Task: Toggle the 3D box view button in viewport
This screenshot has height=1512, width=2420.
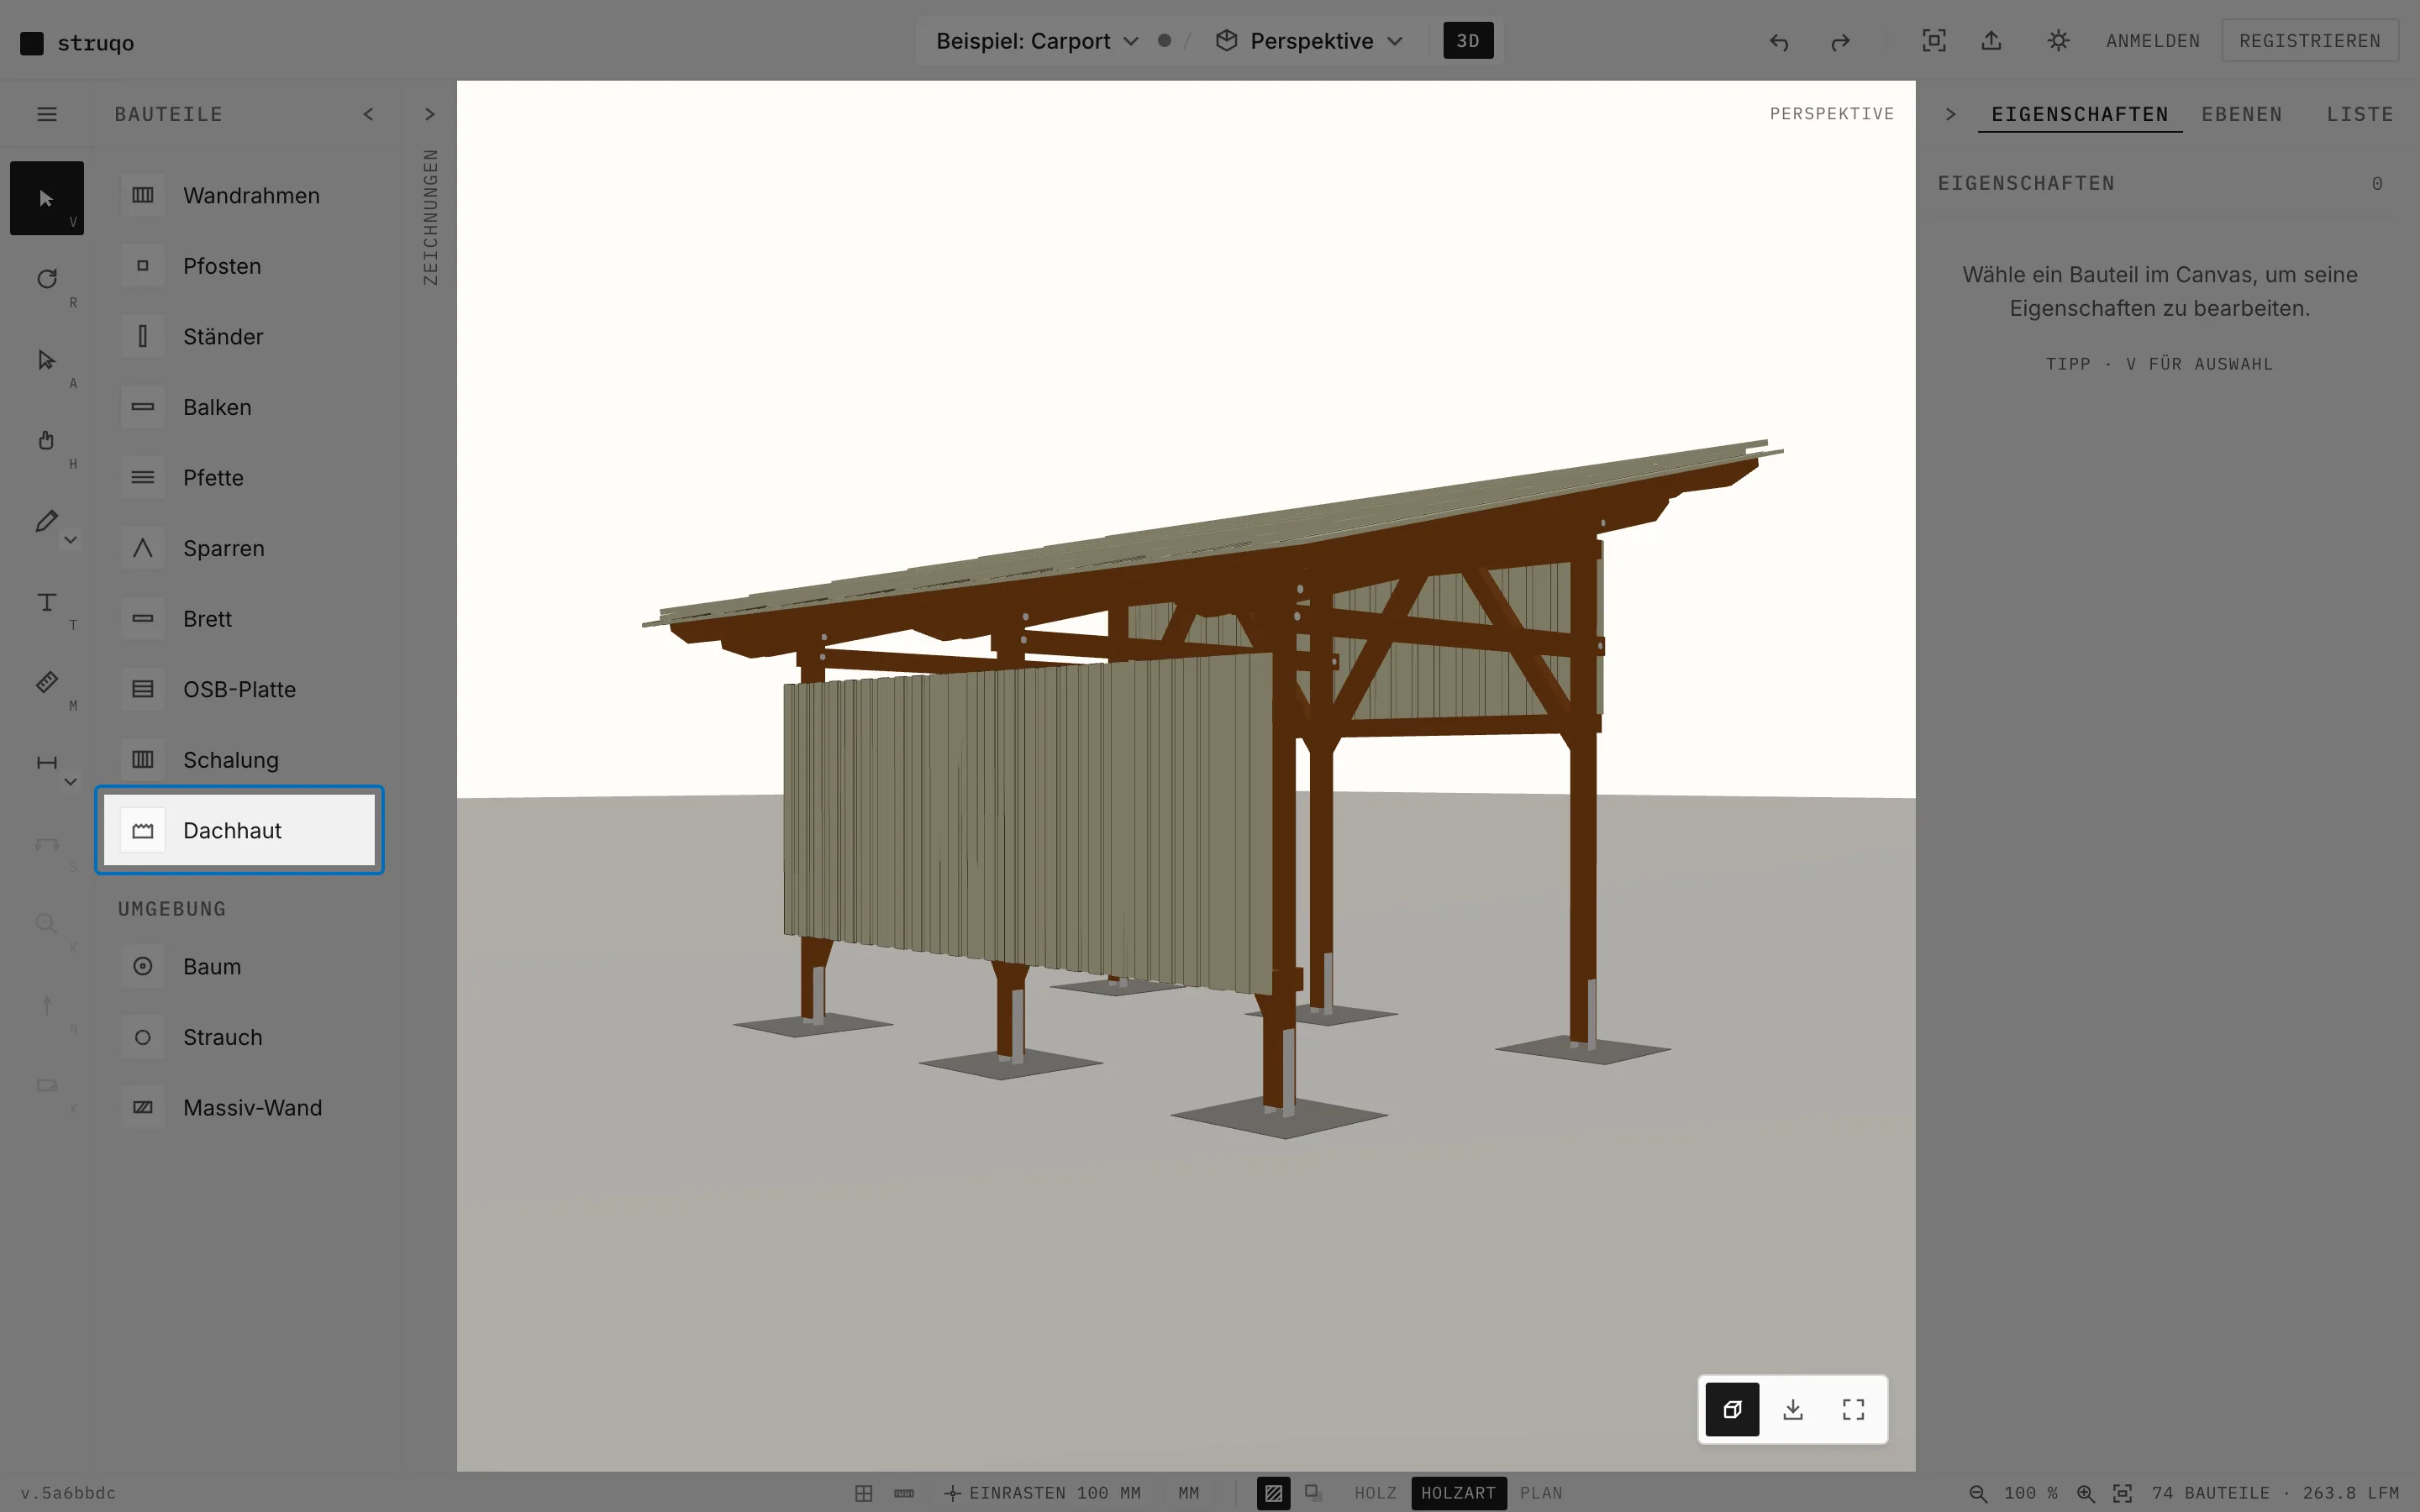Action: click(1732, 1409)
